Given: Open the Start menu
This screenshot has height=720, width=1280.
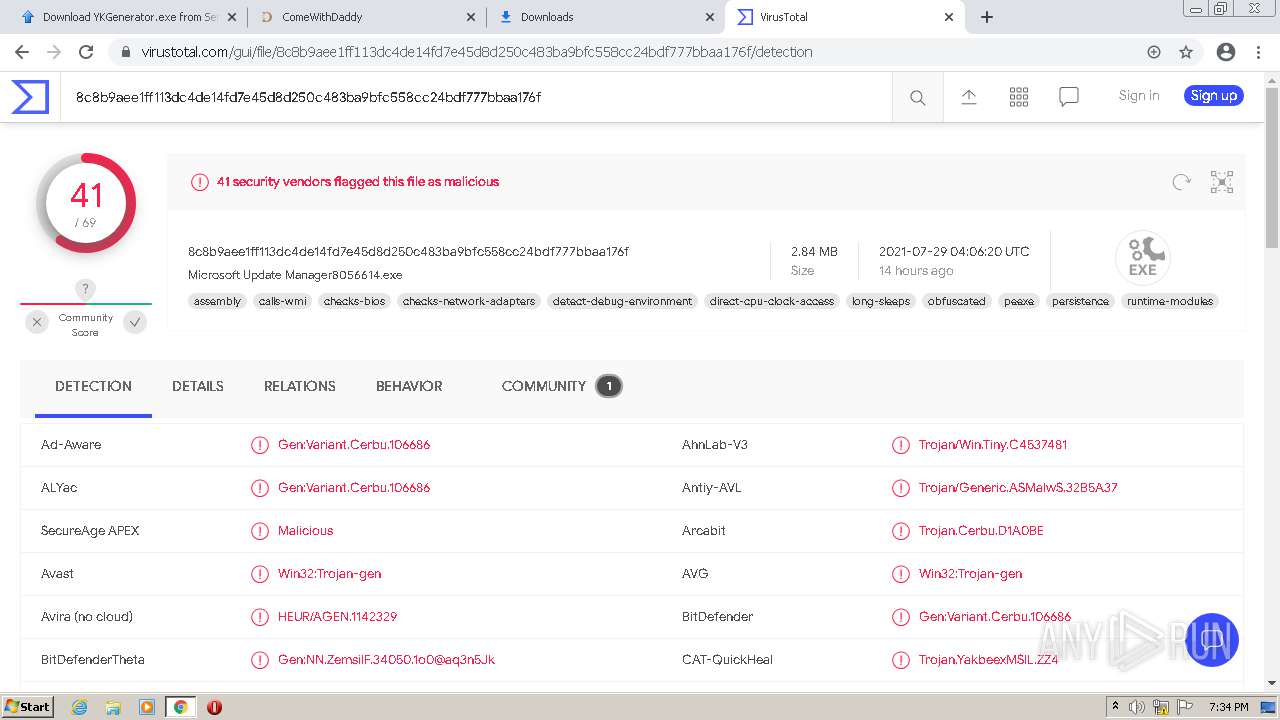Looking at the screenshot, I should click(27, 707).
